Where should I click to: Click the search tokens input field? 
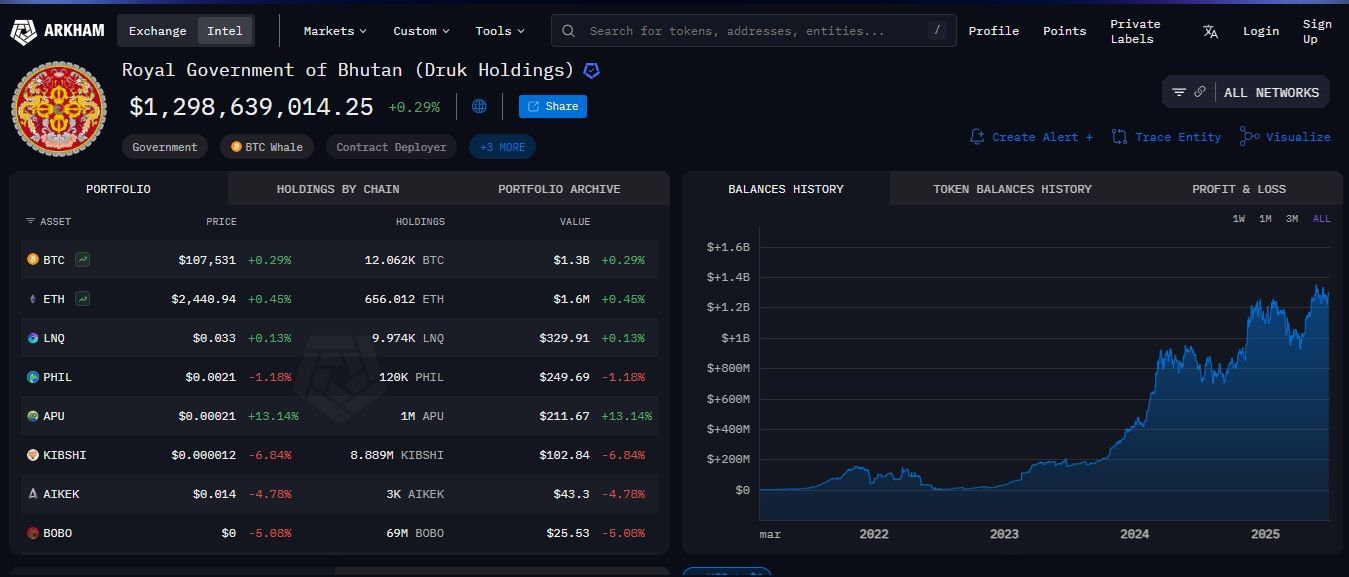(x=752, y=31)
